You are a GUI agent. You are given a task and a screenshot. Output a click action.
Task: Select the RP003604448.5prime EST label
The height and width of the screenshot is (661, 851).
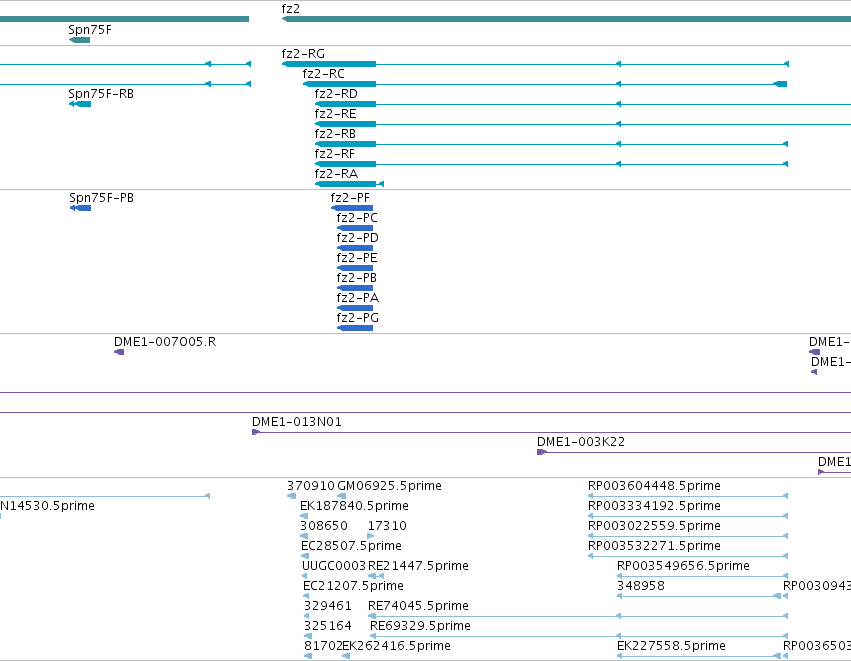655,486
